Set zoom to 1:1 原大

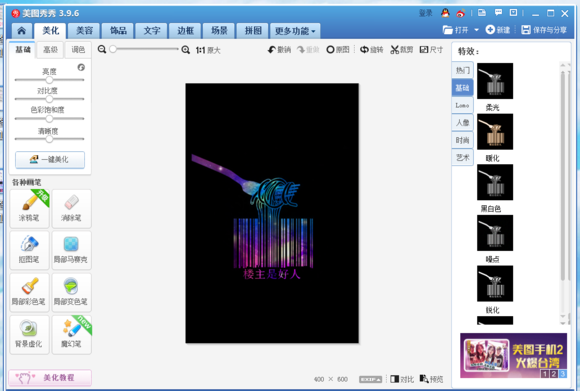pos(208,50)
